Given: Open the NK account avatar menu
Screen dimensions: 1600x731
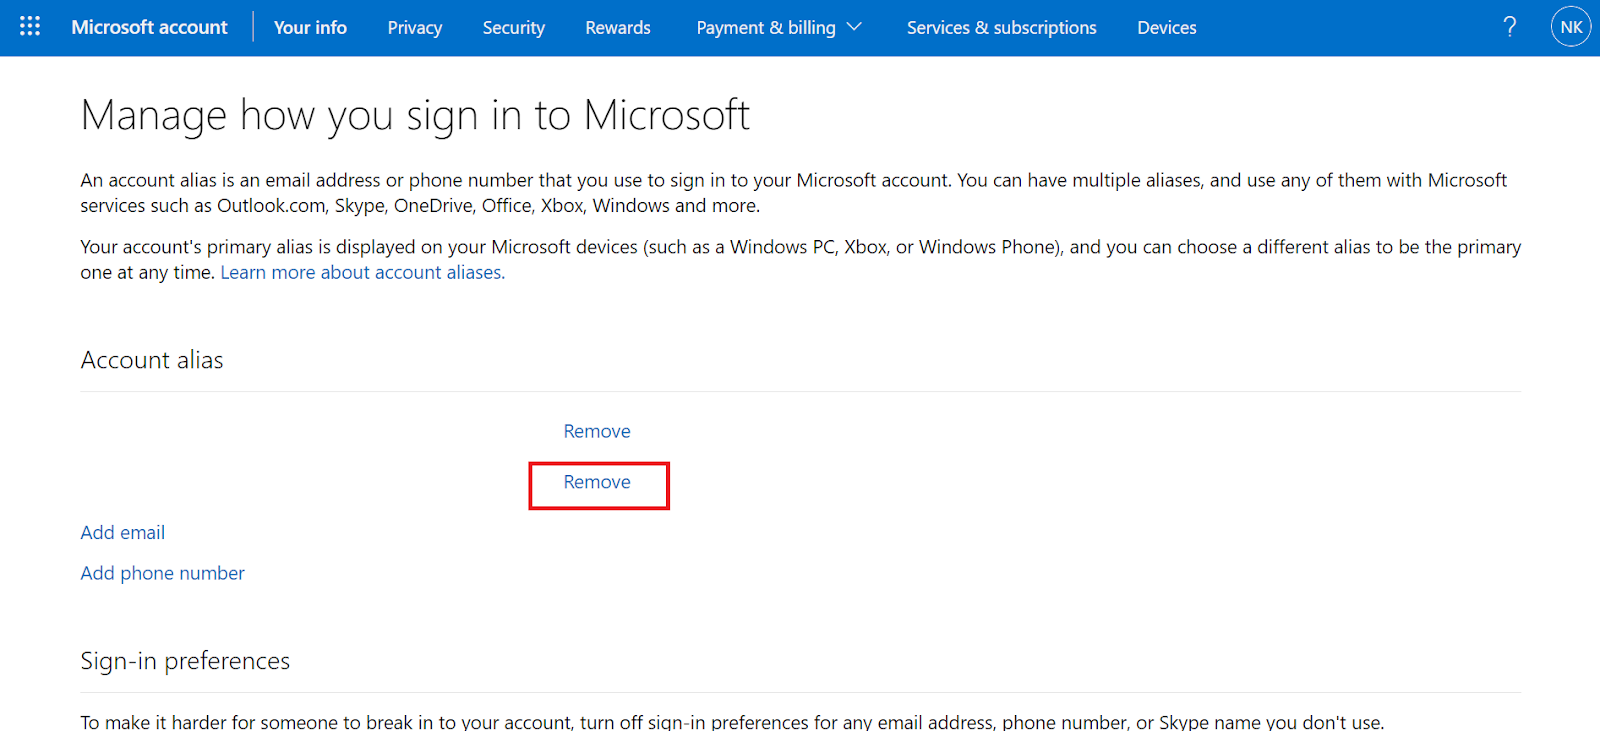Looking at the screenshot, I should [1570, 27].
